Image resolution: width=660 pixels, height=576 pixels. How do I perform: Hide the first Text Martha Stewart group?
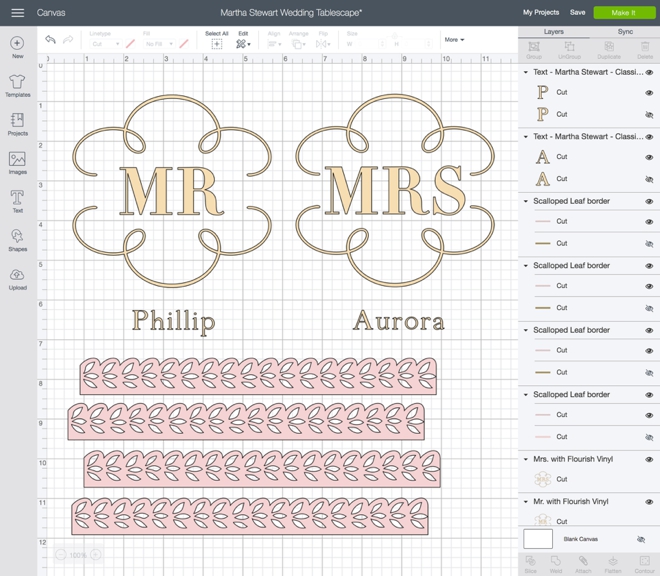pyautogui.click(x=649, y=72)
